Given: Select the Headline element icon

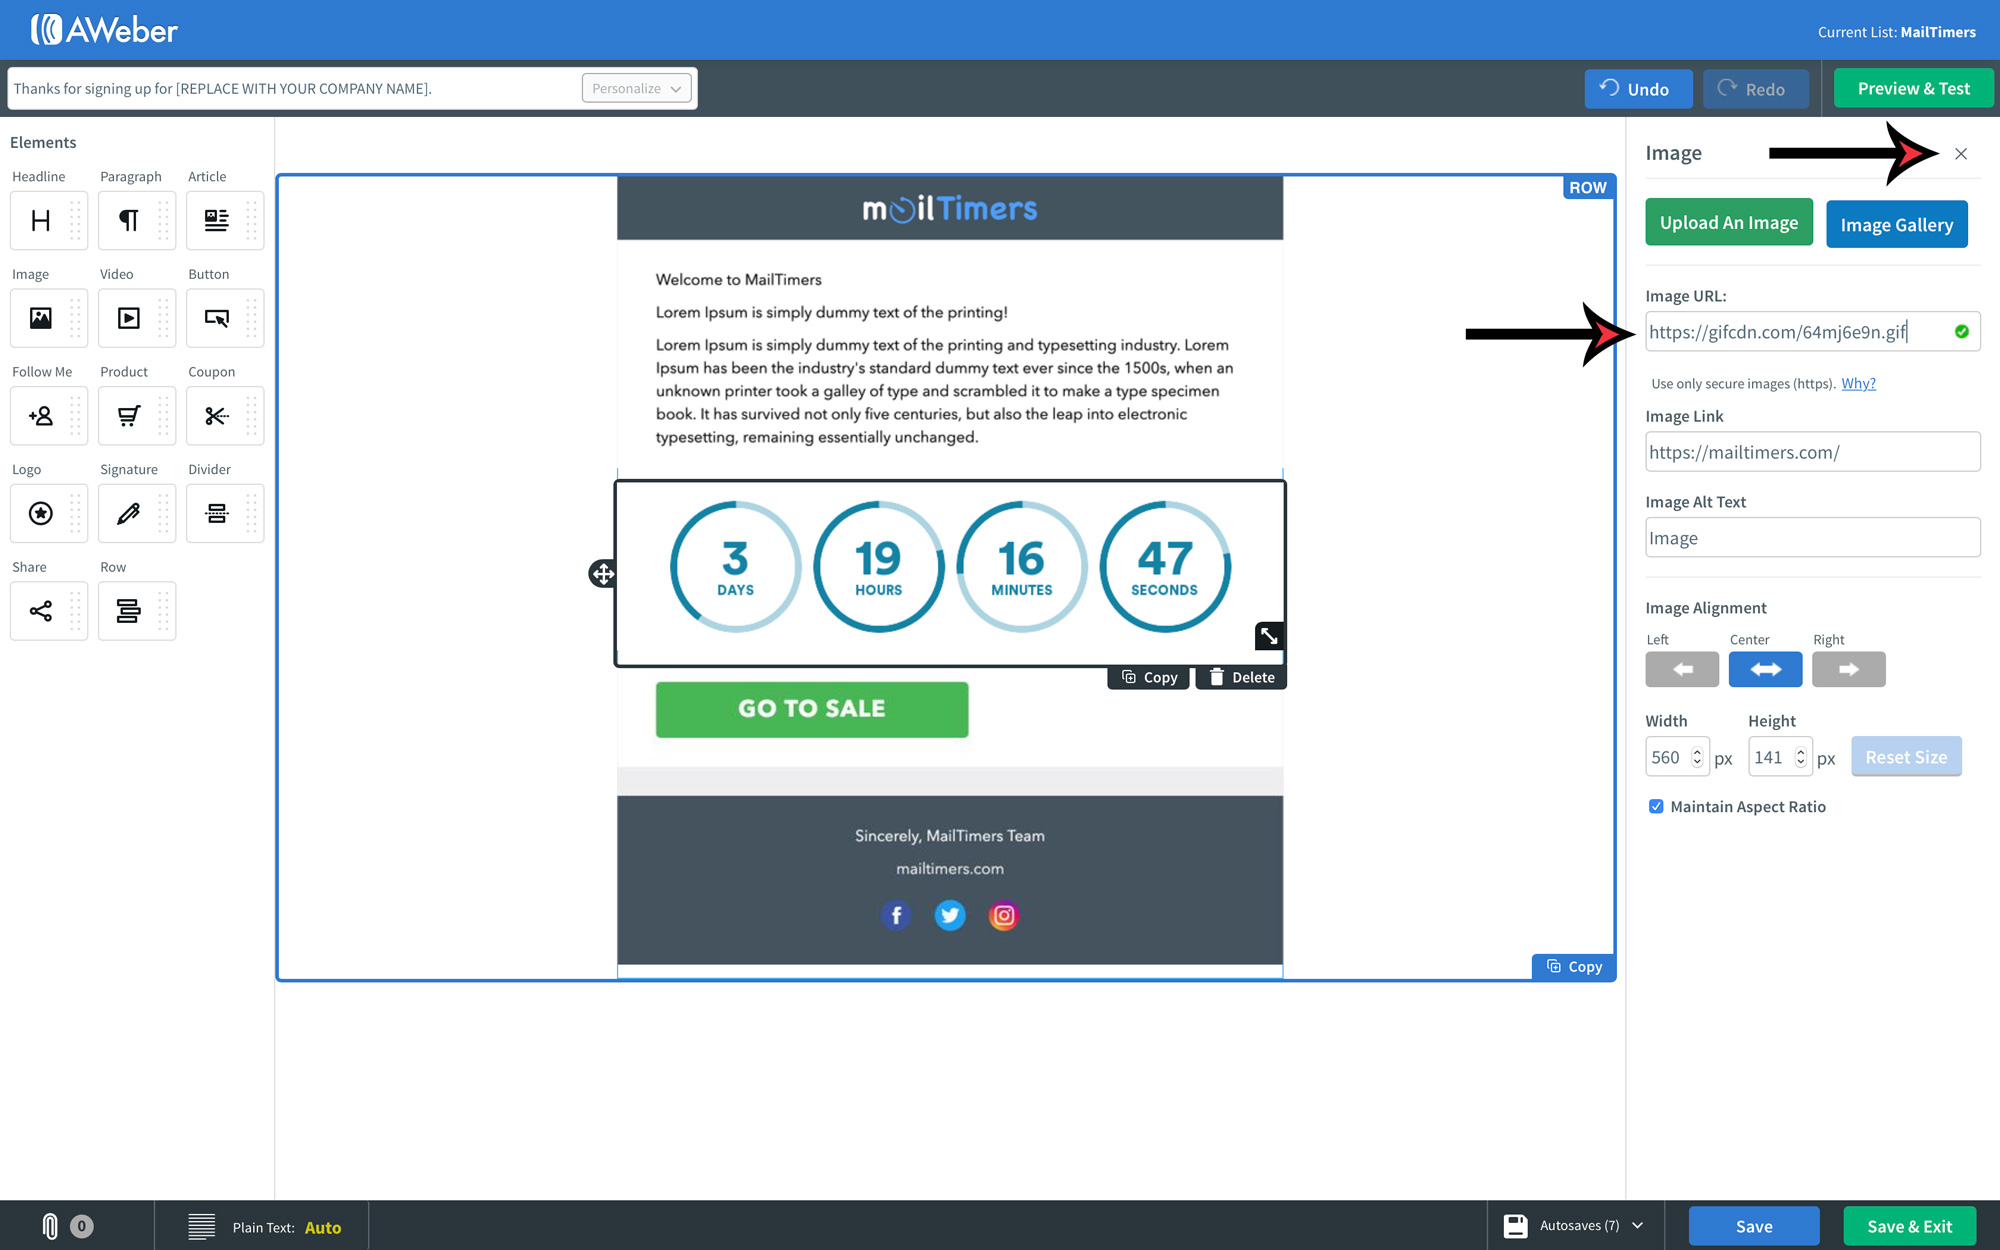Looking at the screenshot, I should pos(41,220).
